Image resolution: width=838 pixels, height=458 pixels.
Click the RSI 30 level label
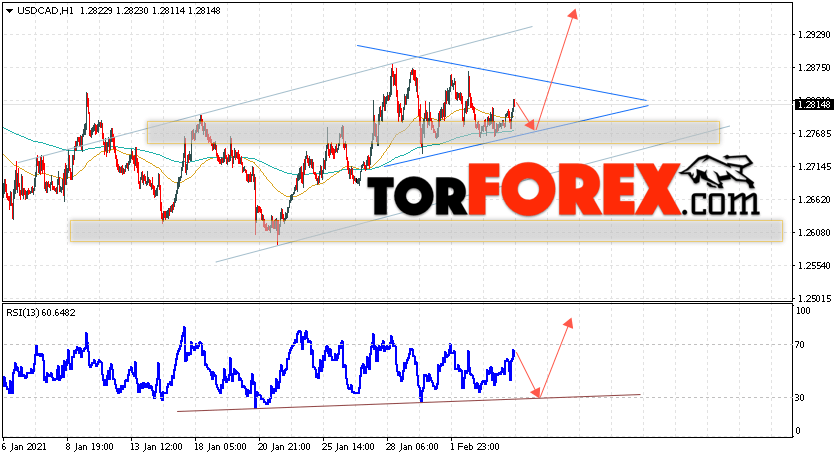click(800, 398)
